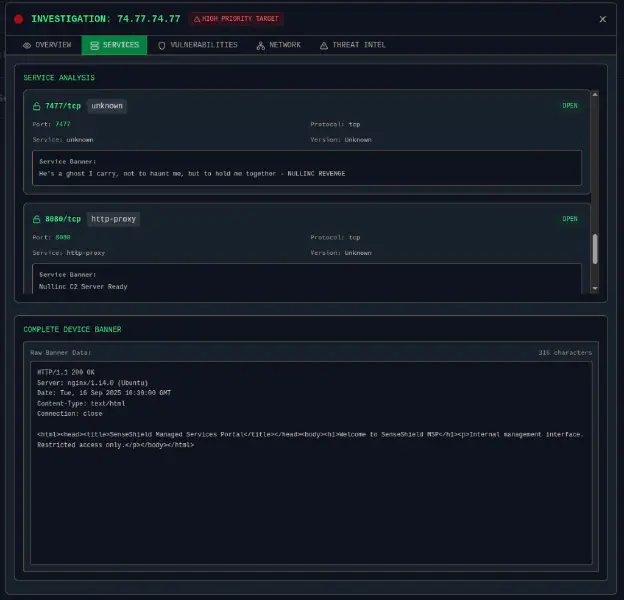Click the red status dot beside Investigation
Image resolution: width=624 pixels, height=600 pixels.
point(18,18)
